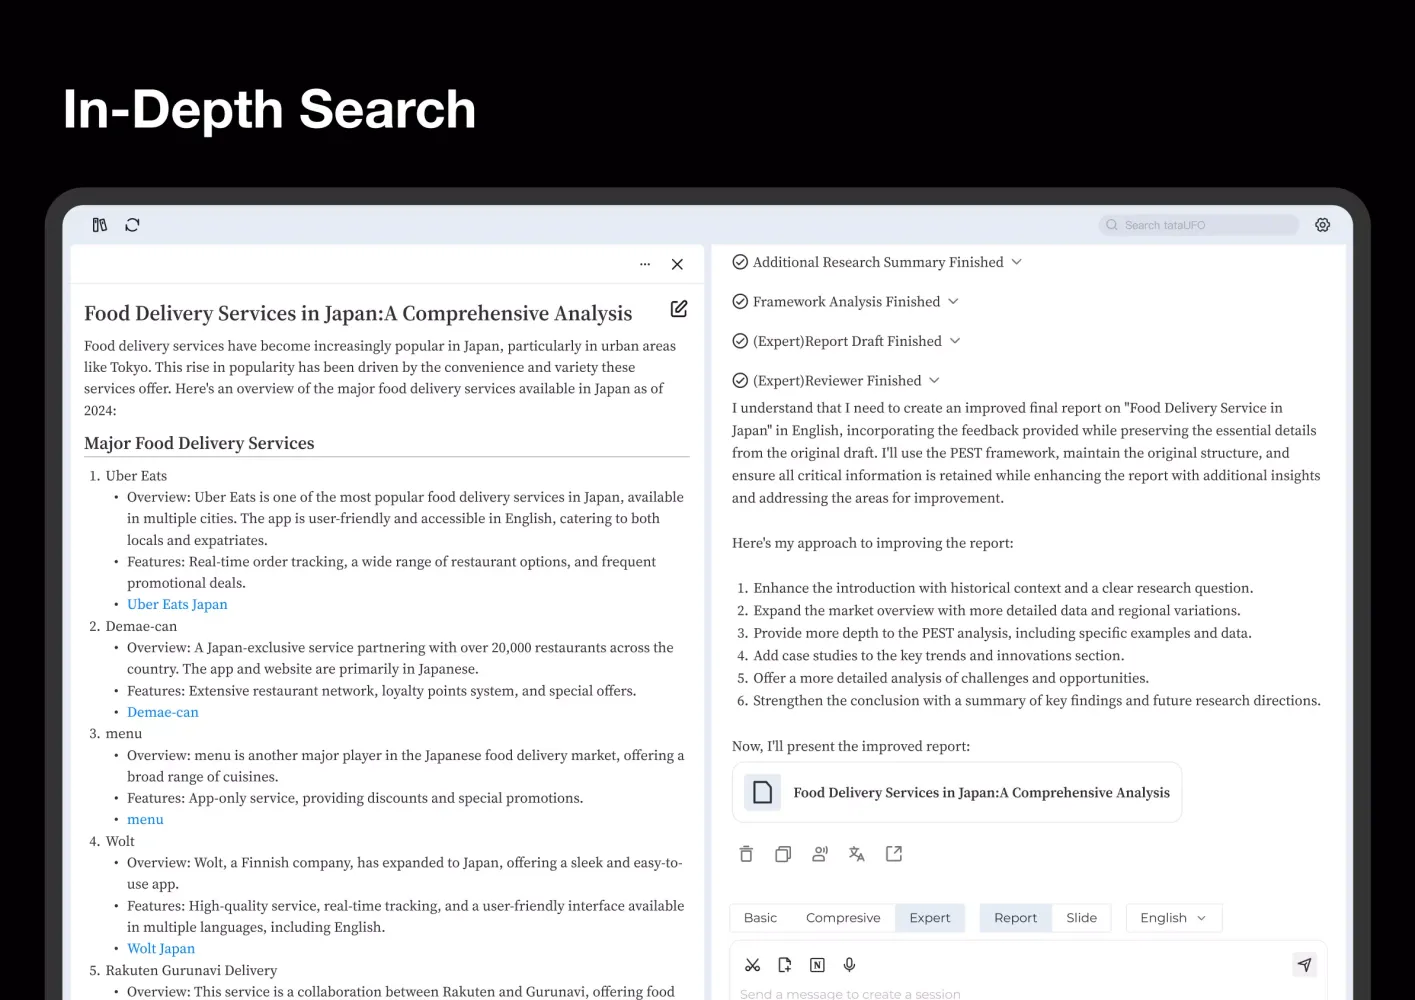Image resolution: width=1415 pixels, height=1000 pixels.
Task: Select the Basic mode option
Action: (x=760, y=918)
